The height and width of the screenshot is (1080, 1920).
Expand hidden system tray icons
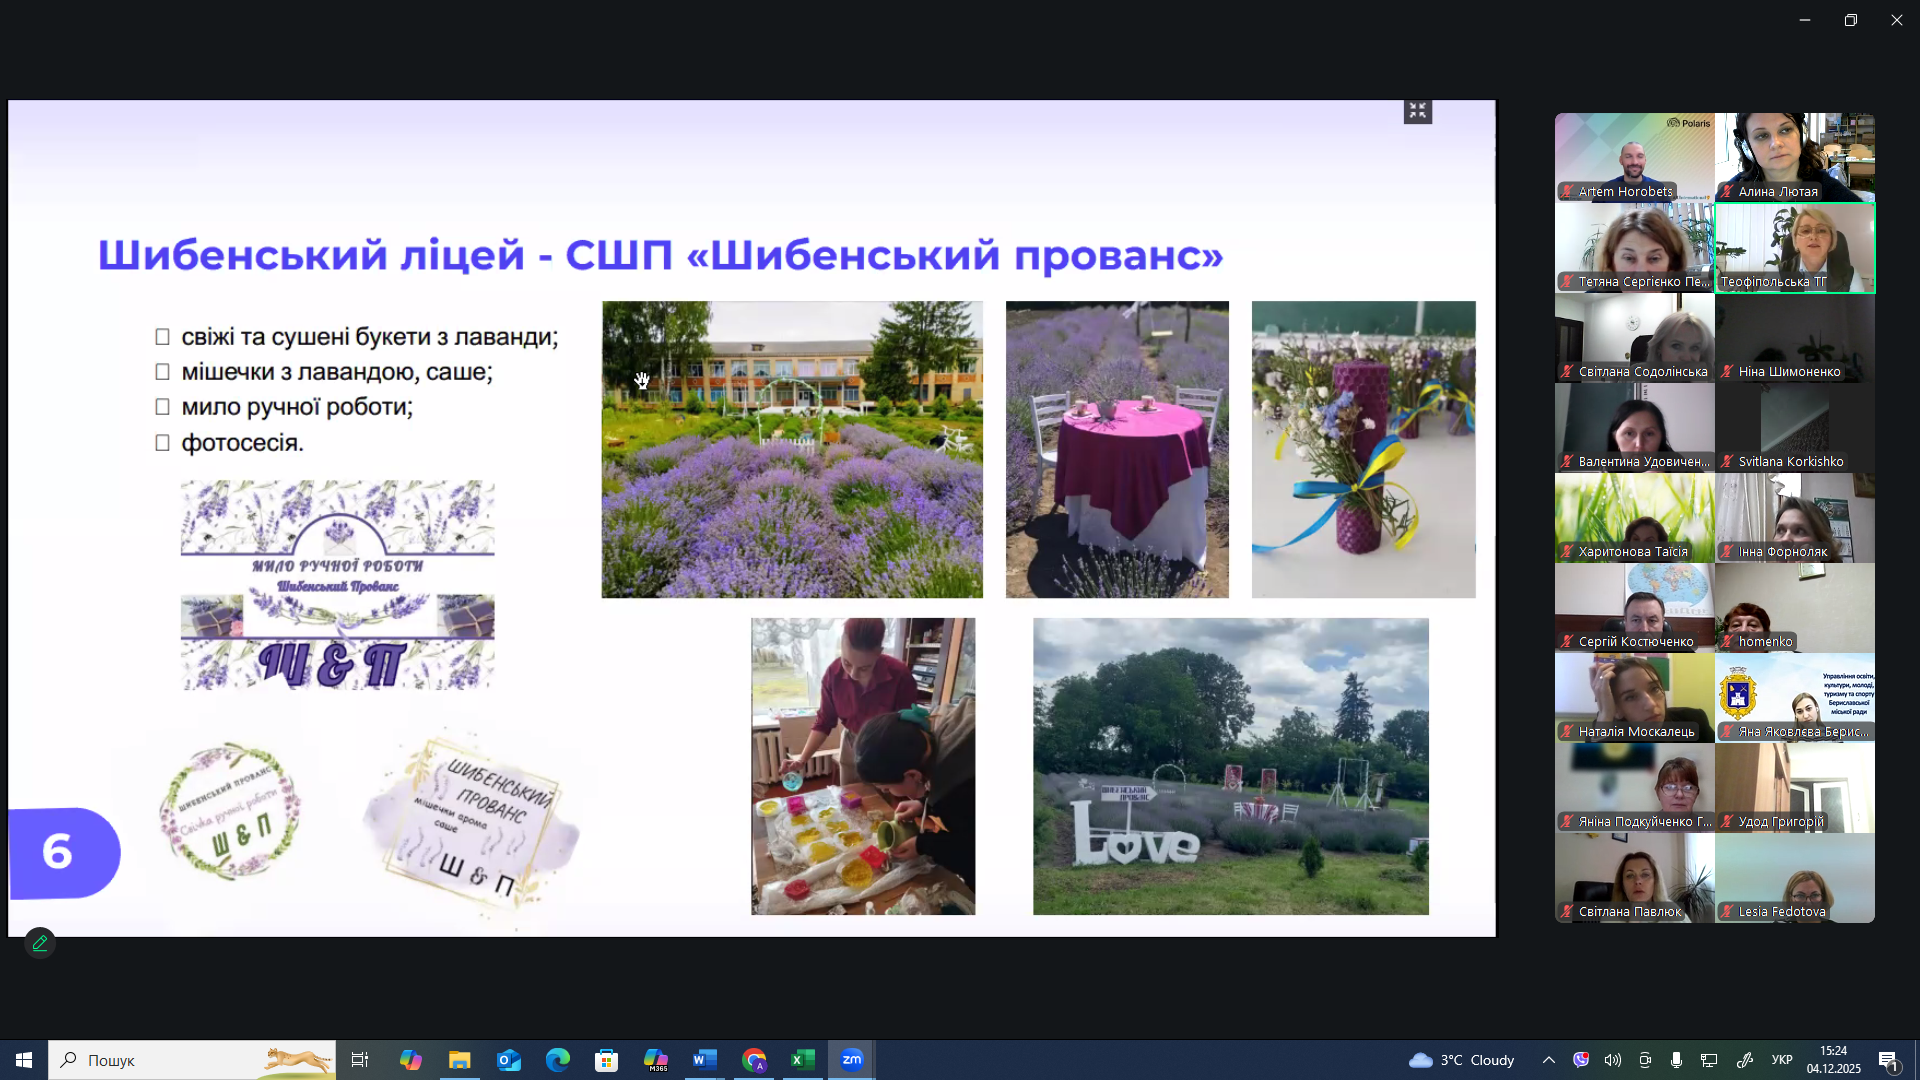coord(1548,1060)
